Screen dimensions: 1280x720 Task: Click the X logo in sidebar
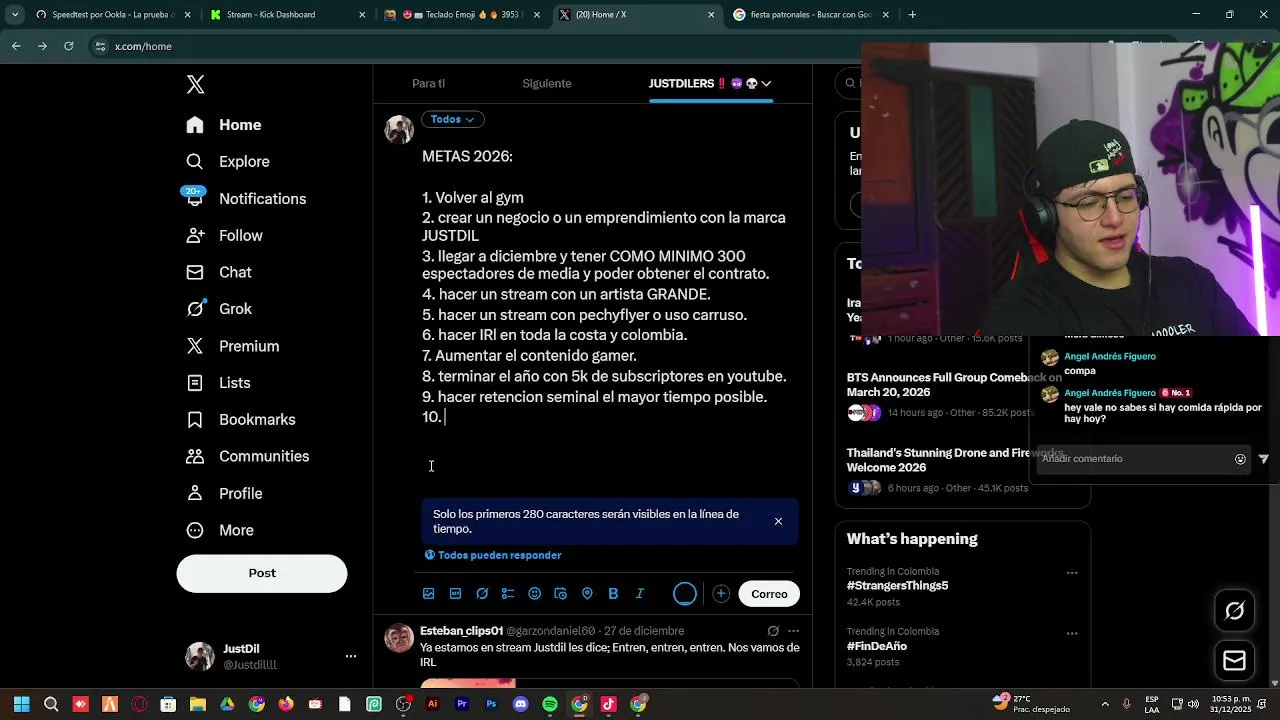point(196,84)
